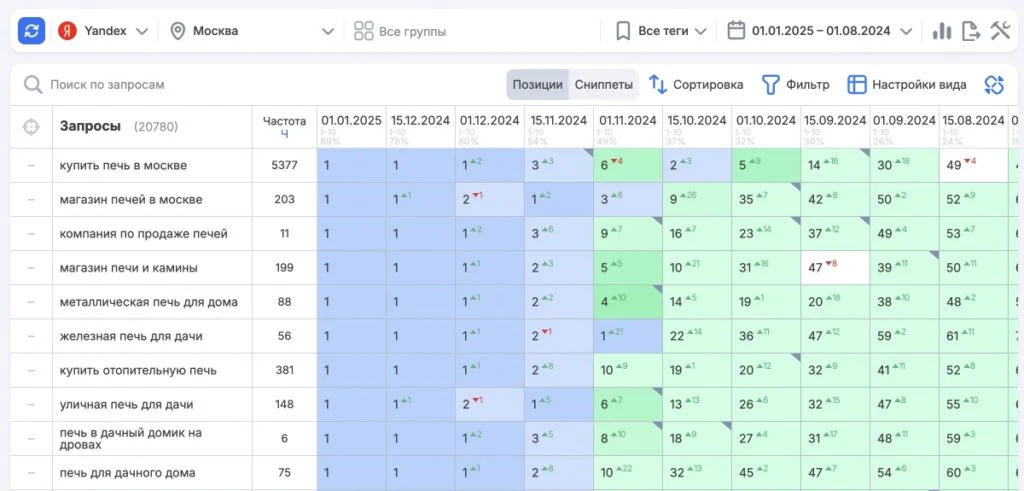The width and height of the screenshot is (1024, 491).
Task: Click the export file icon
Action: click(970, 31)
